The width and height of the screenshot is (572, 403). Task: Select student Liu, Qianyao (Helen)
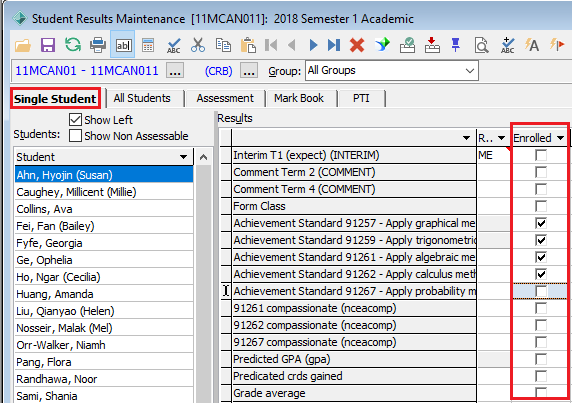click(104, 311)
